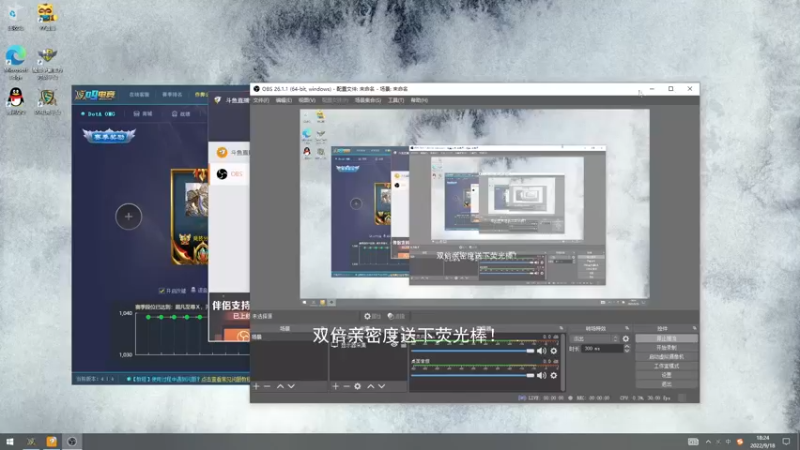Screen dimensions: 800x450
Task: Increase transition duration with up arrow
Action: (627, 346)
